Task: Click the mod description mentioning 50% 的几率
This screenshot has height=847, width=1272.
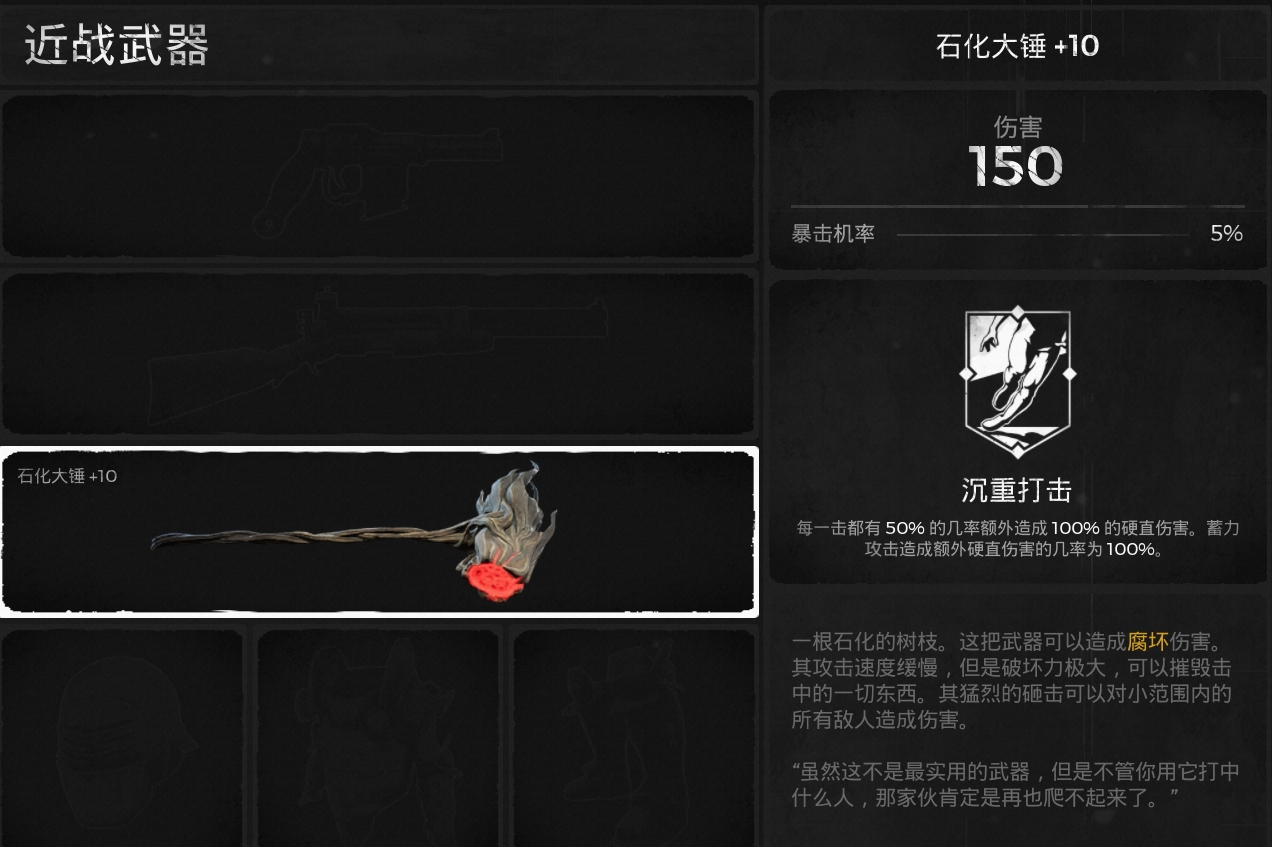Action: pyautogui.click(x=1018, y=538)
